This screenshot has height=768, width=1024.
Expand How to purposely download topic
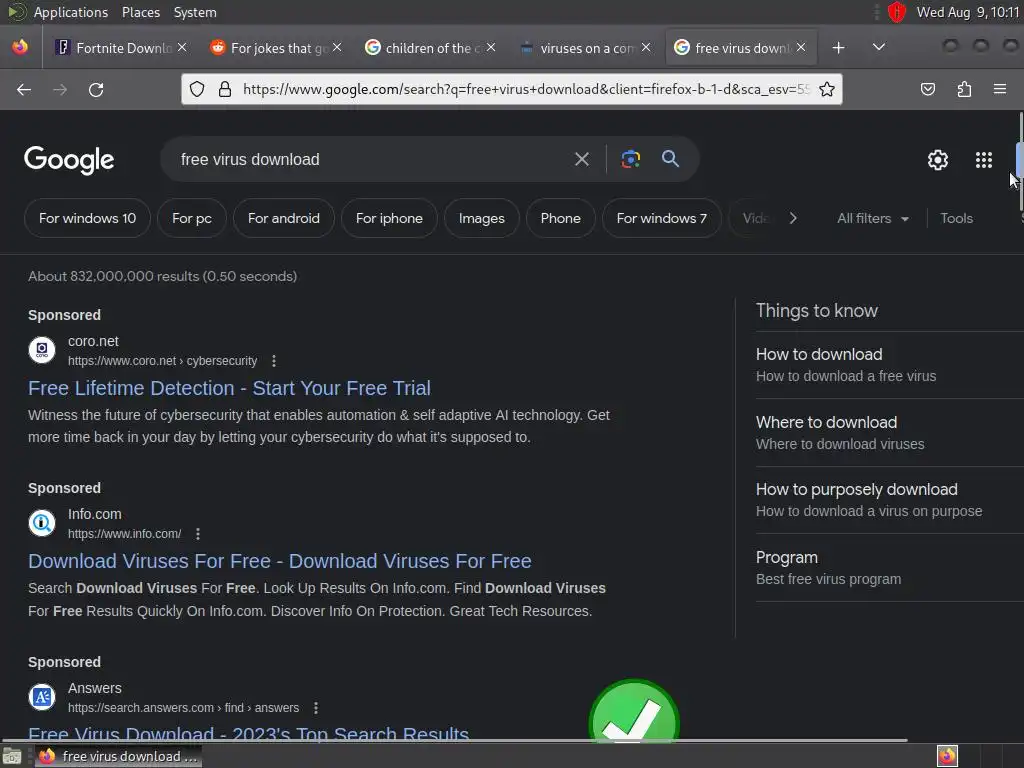[x=888, y=500]
